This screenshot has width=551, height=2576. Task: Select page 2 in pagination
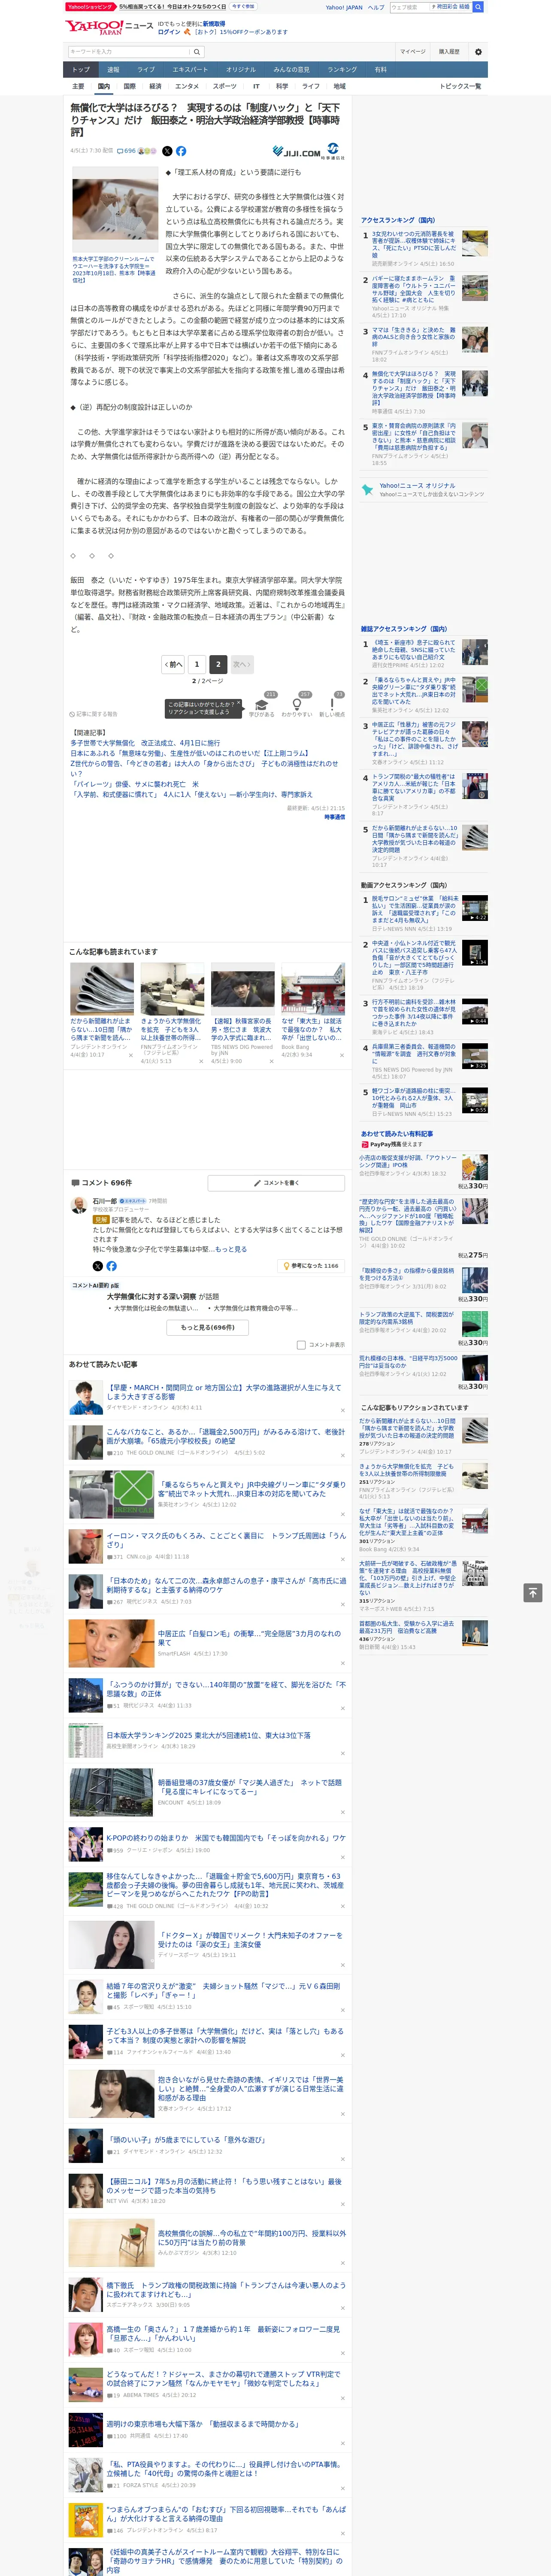pos(218,664)
